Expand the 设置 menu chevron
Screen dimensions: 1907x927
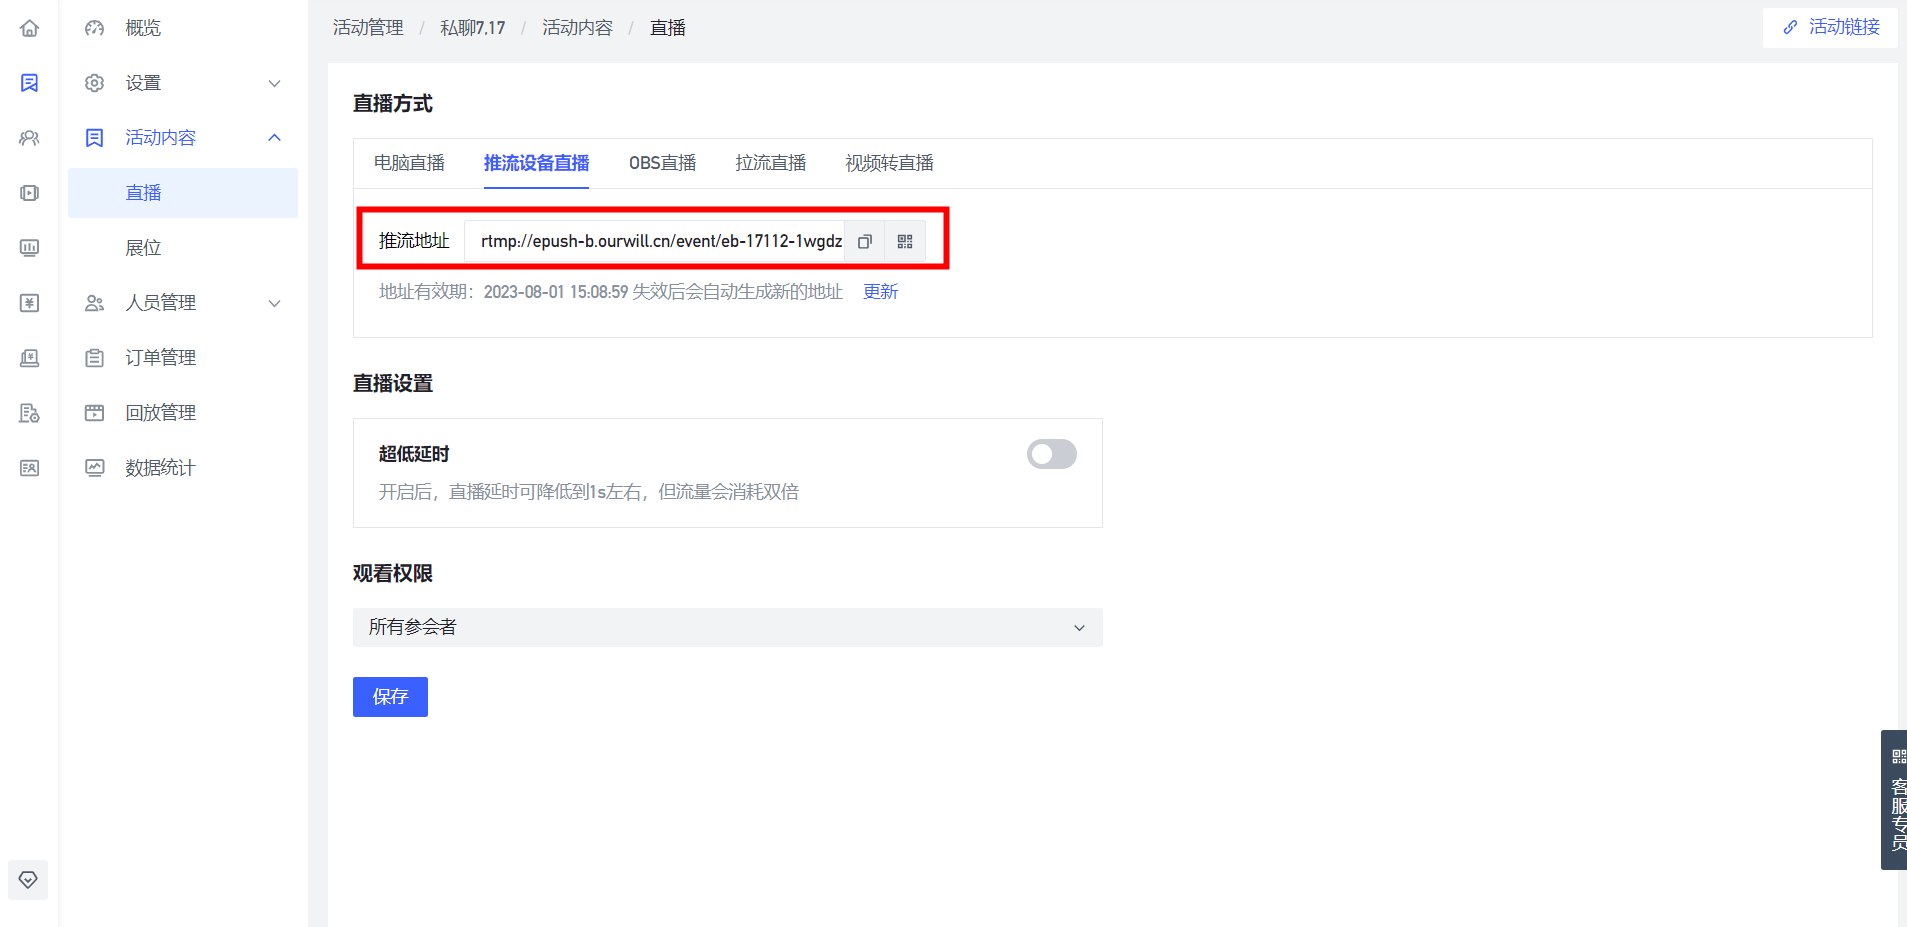click(x=275, y=83)
